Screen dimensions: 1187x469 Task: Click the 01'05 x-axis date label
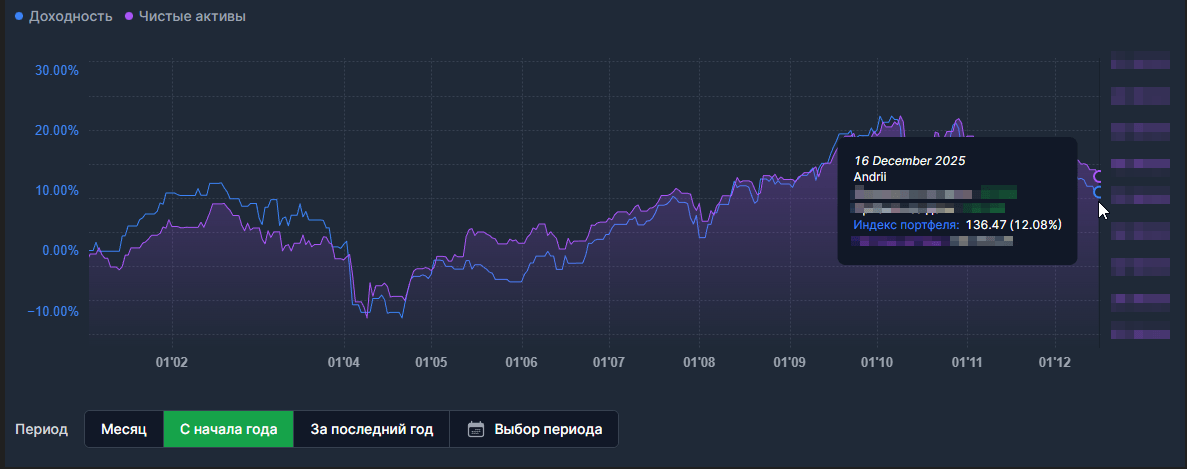431,362
